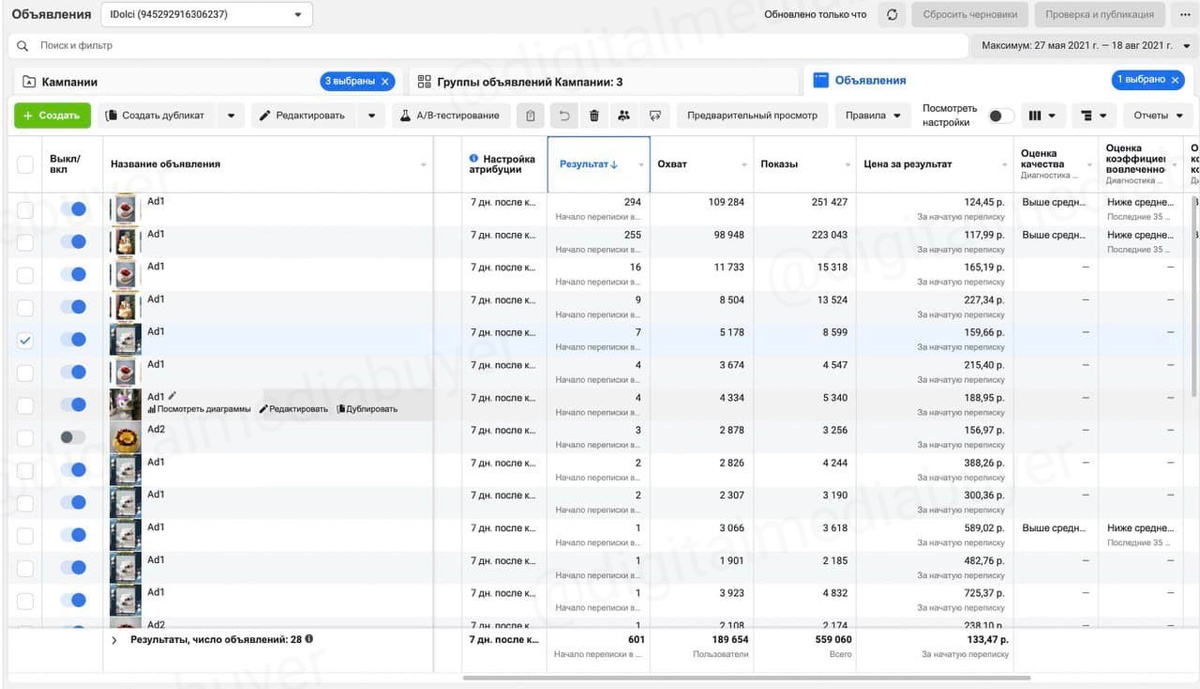Open the Правила dropdown
The image size is (1200, 689).
tap(873, 116)
